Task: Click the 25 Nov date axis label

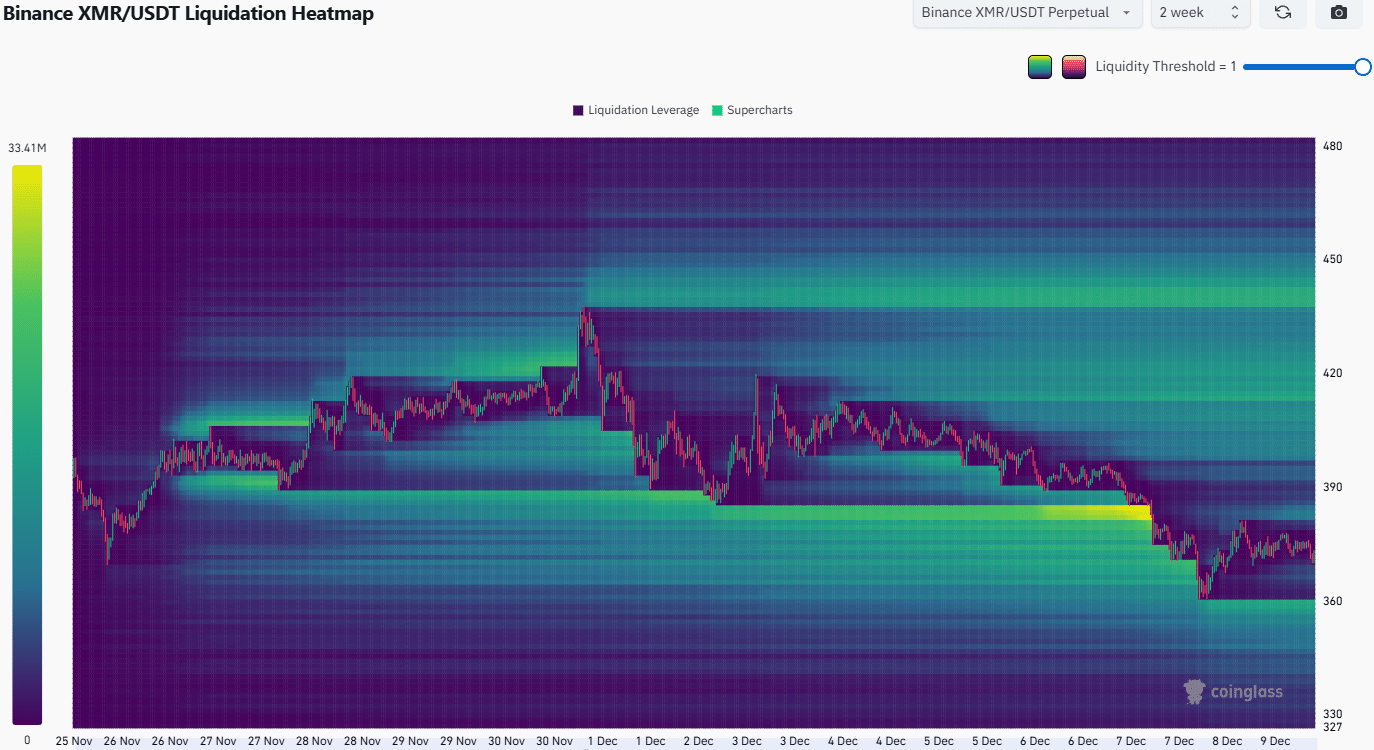Action: [x=74, y=741]
